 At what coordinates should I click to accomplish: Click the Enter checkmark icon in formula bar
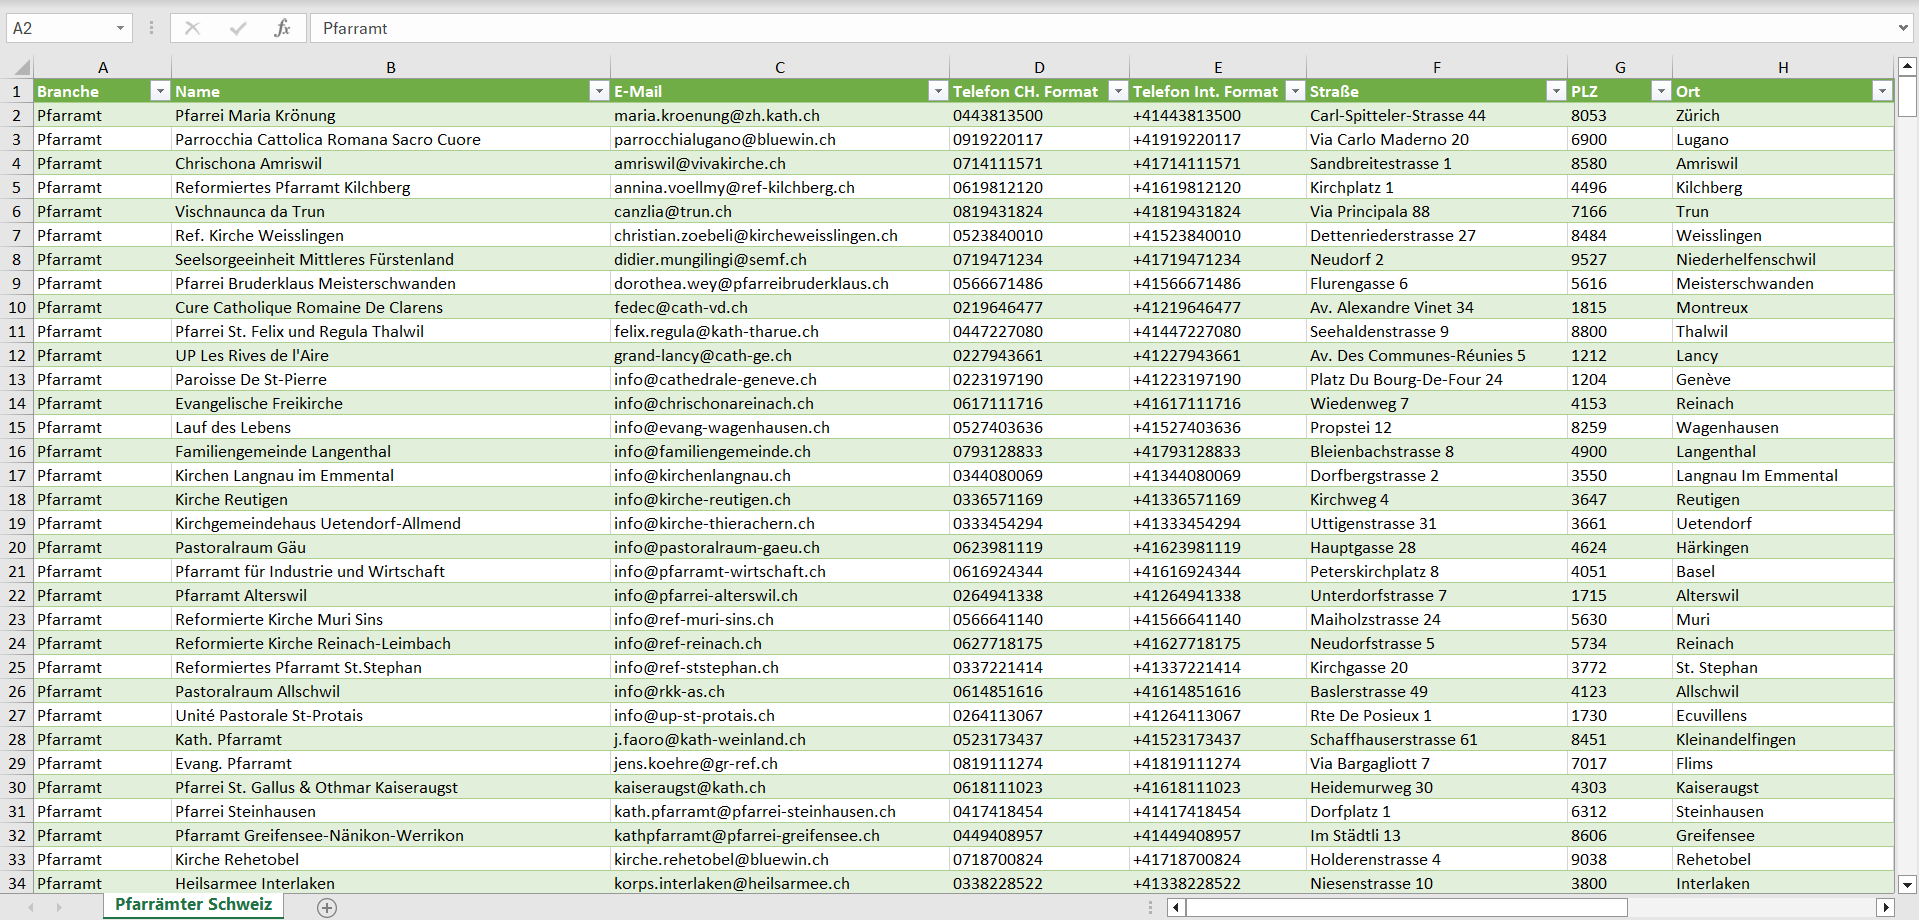[237, 28]
